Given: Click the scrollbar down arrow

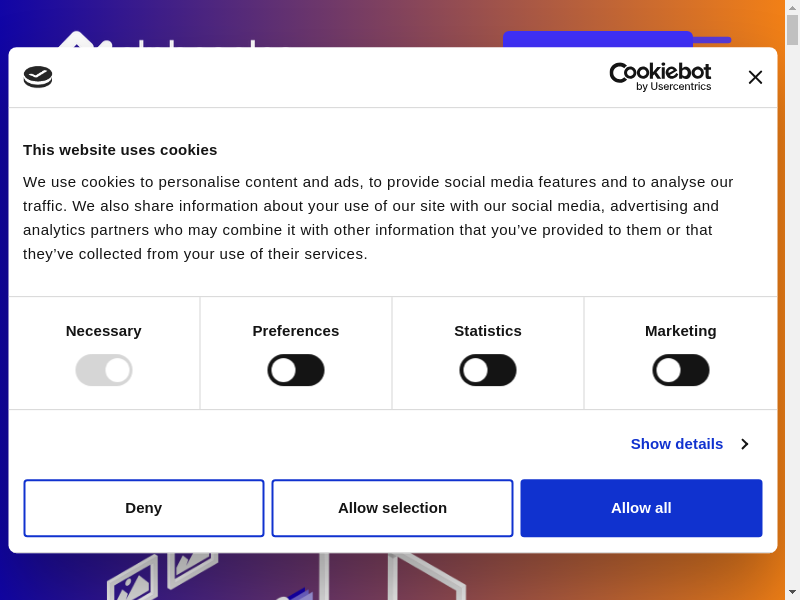Looking at the screenshot, I should coord(792,592).
